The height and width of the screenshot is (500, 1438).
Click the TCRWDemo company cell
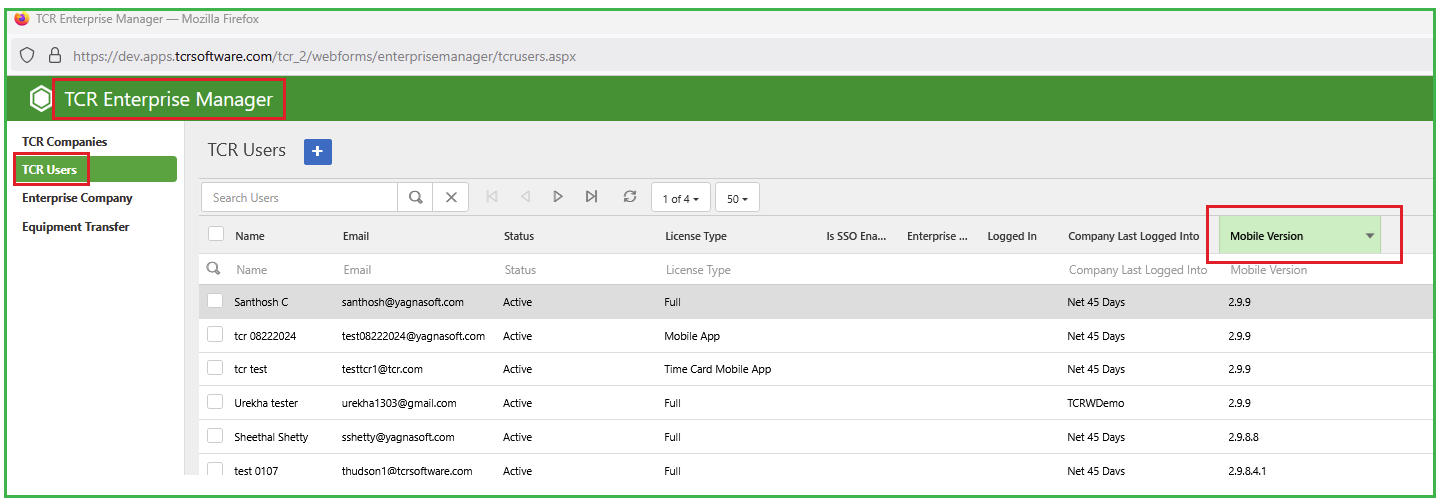click(1098, 403)
